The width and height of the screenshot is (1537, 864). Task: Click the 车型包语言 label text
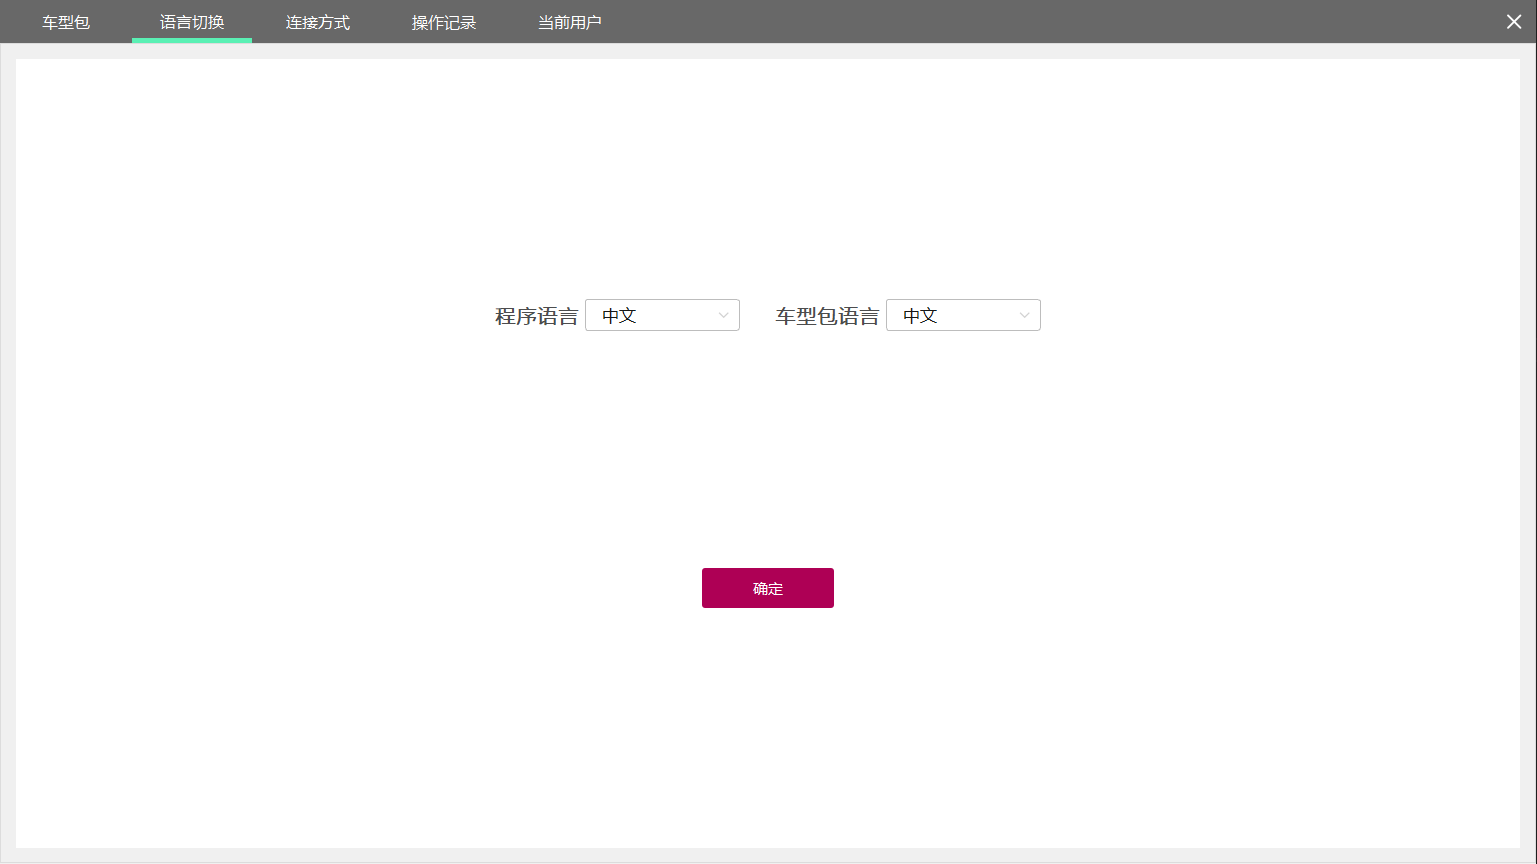pos(827,317)
